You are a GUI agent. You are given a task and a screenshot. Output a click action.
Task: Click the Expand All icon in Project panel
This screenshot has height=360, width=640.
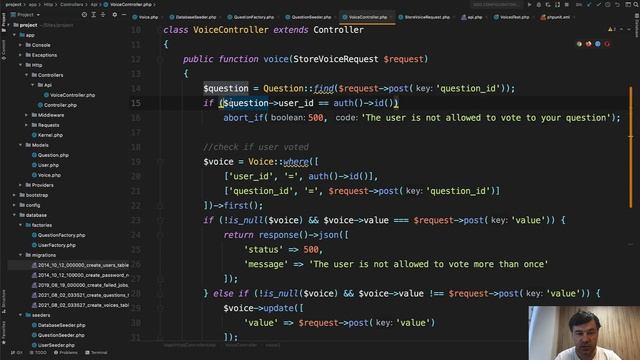(x=93, y=15)
